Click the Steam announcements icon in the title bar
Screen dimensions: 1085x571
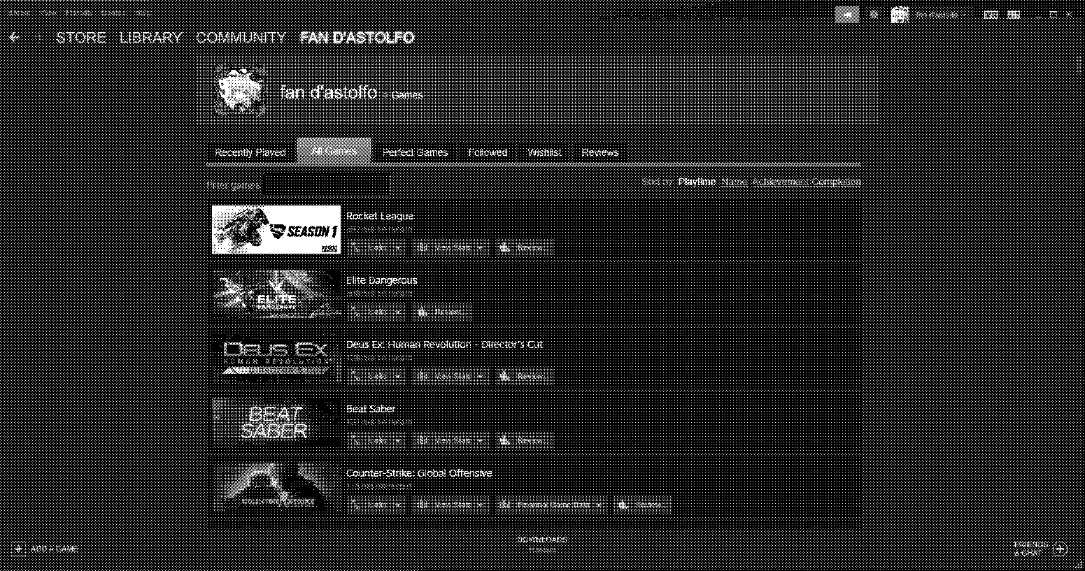pyautogui.click(x=846, y=15)
